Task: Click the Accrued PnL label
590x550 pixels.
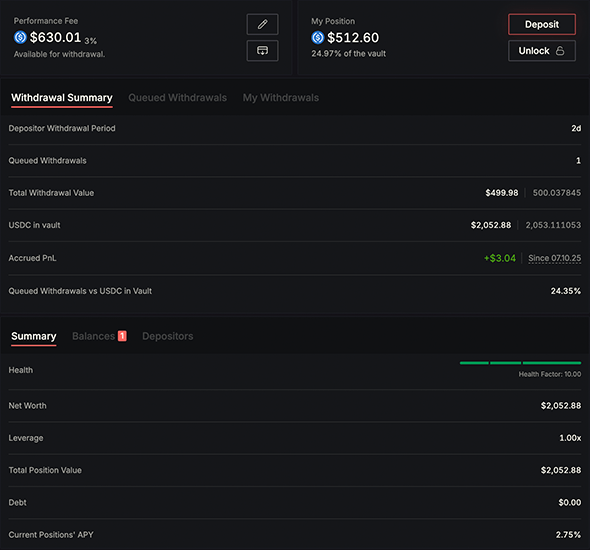Action: 32,258
